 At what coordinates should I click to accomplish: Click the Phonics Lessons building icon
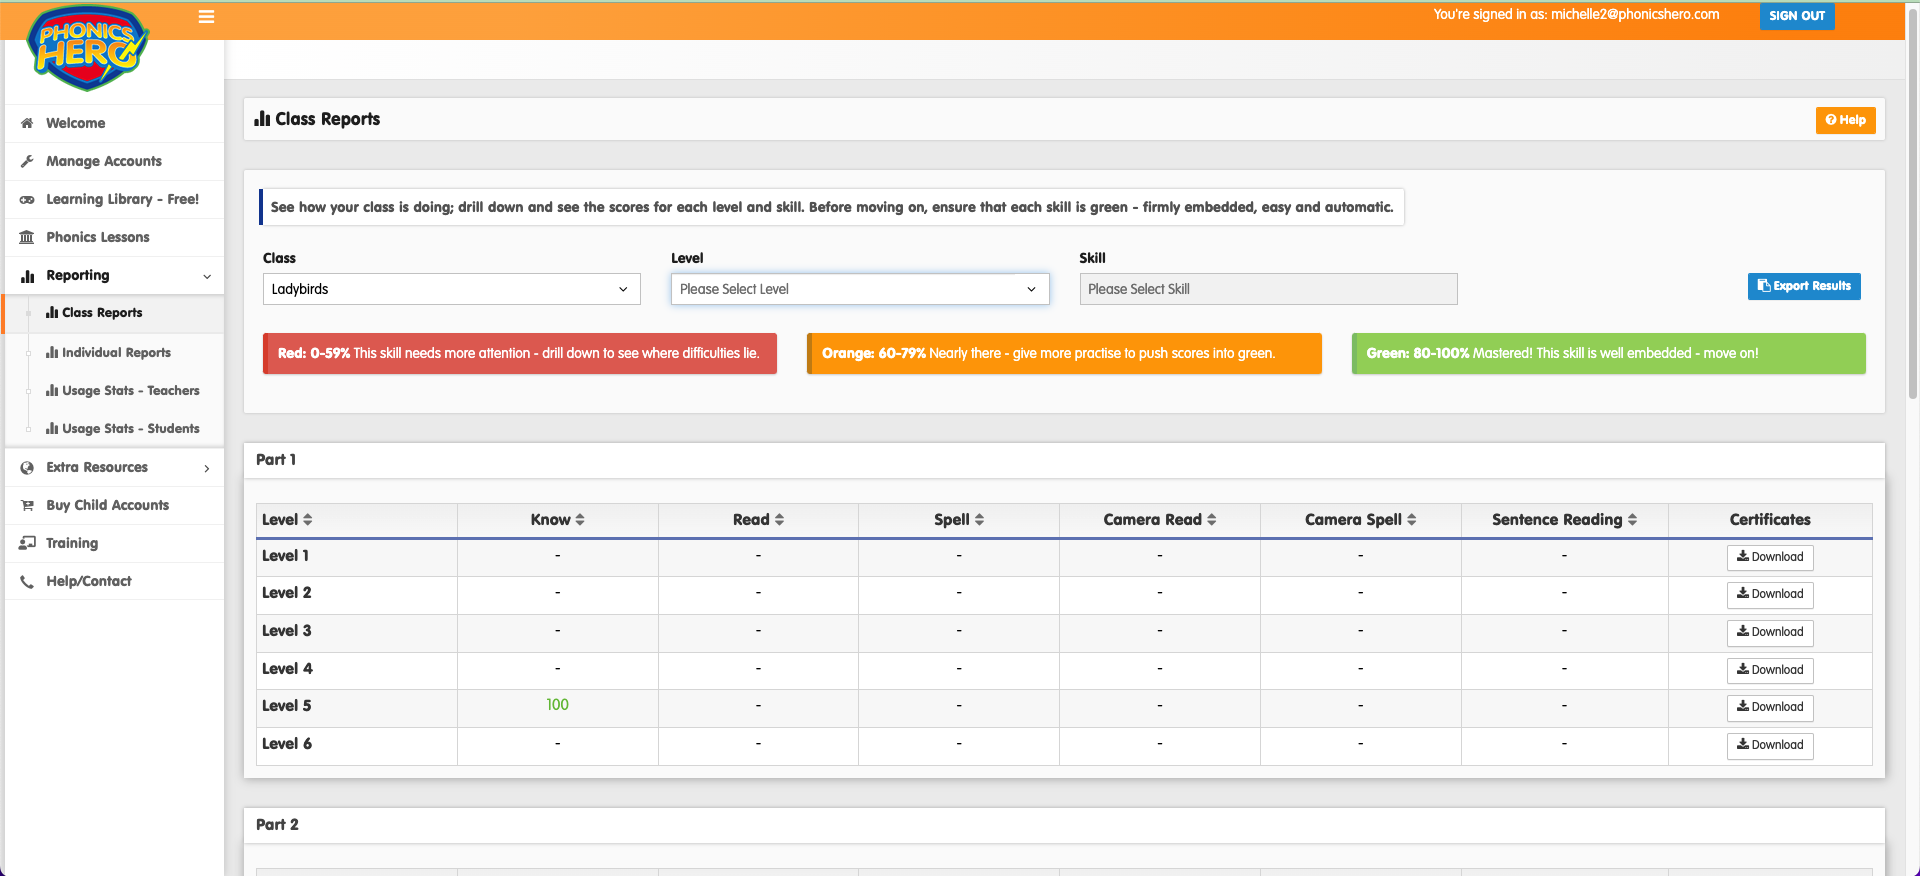[27, 237]
